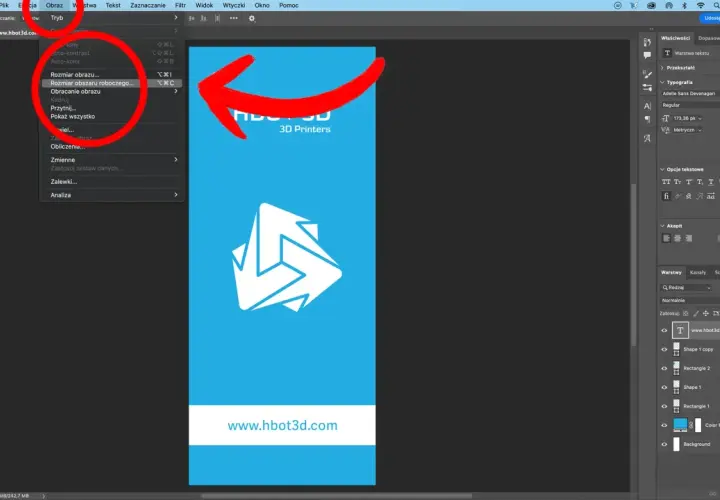Toggle the standard ligatures fi button
720x500 pixels.
tap(666, 196)
